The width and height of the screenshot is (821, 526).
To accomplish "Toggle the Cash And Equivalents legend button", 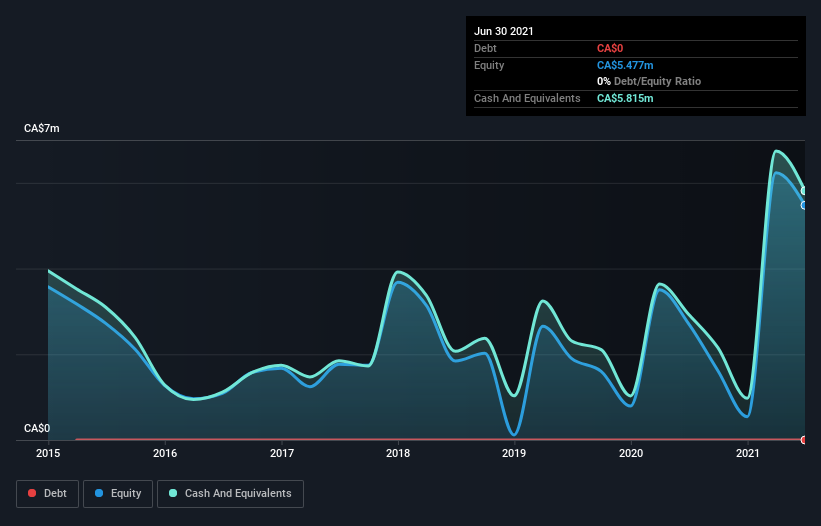I will coord(230,494).
